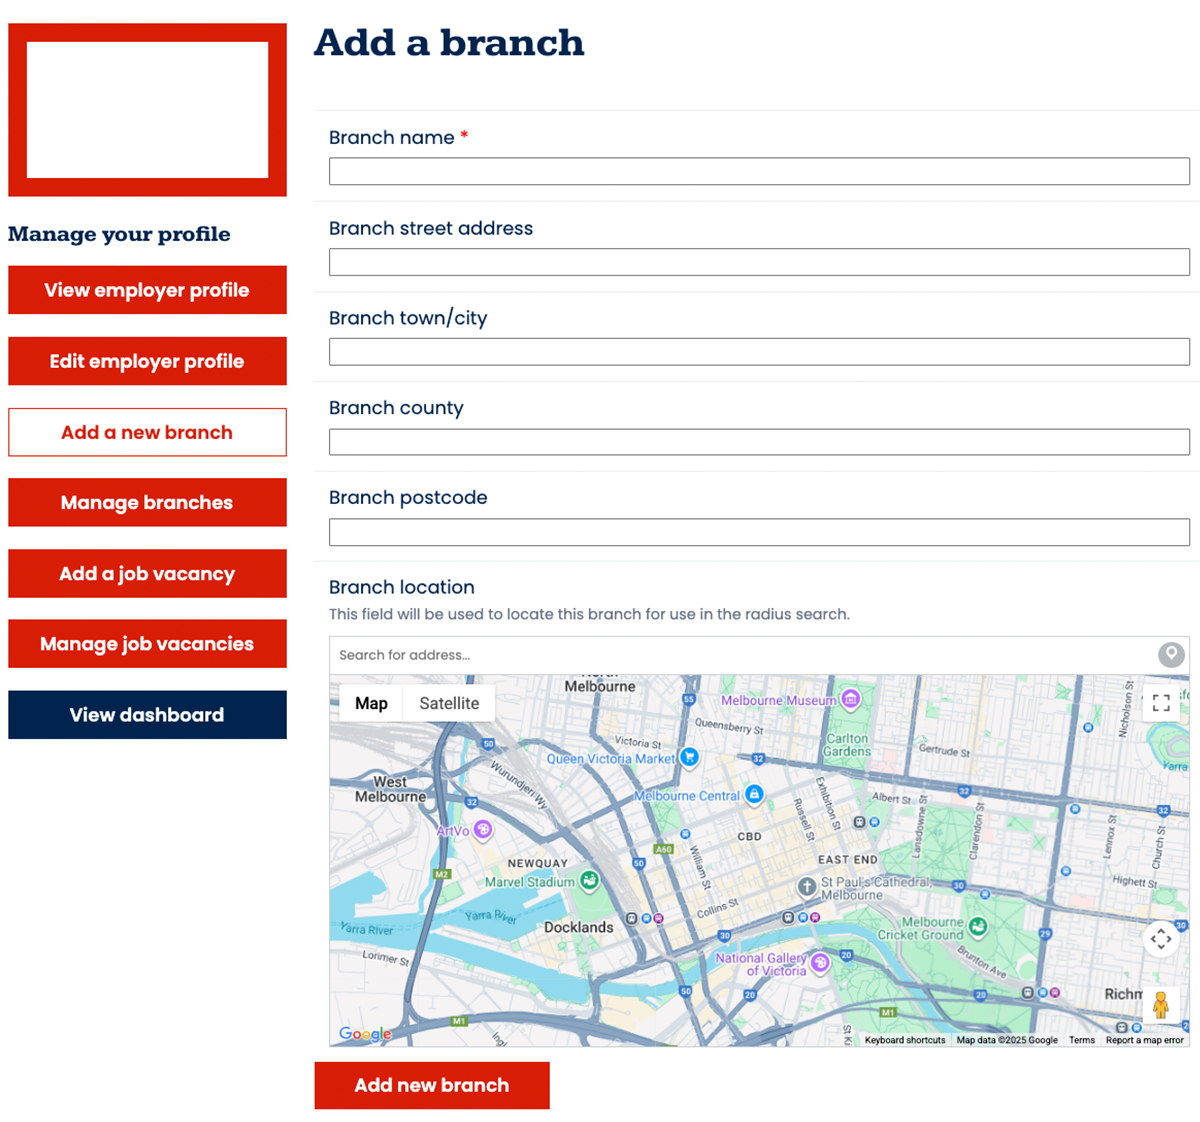Click the Melbourne Cricket Ground marker
1200x1122 pixels.
978,927
